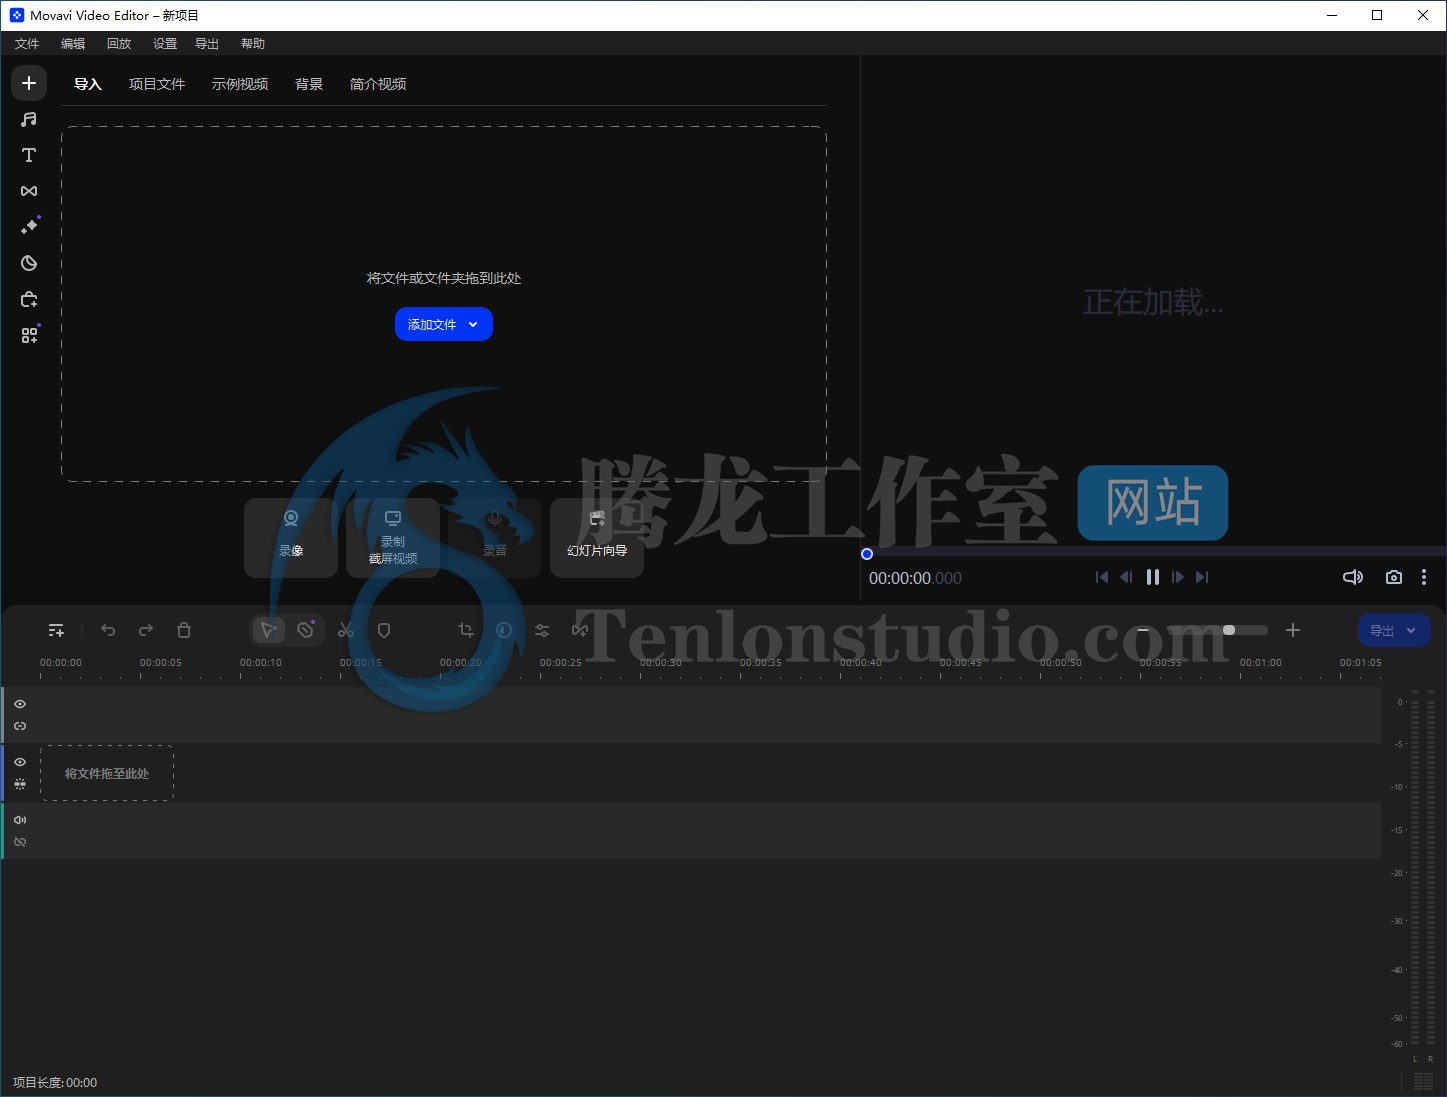
Task: Click the 00:00:30 mark on timeline ruler
Action: (661, 663)
